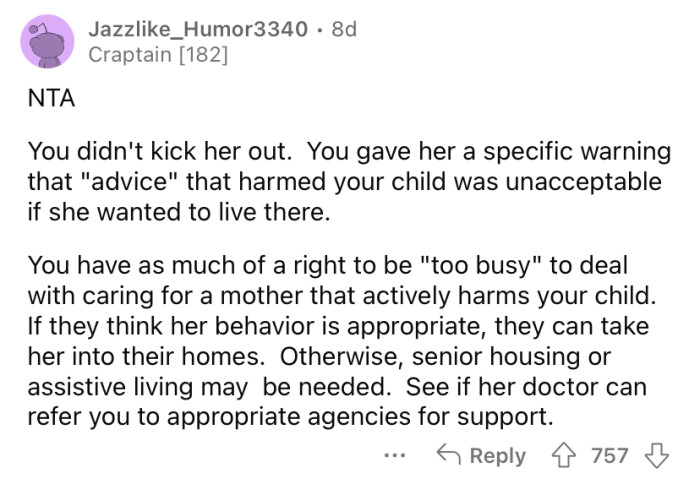This screenshot has width=700, height=484.
Task: Select the Craptain [182] user flair
Action: pos(158,54)
